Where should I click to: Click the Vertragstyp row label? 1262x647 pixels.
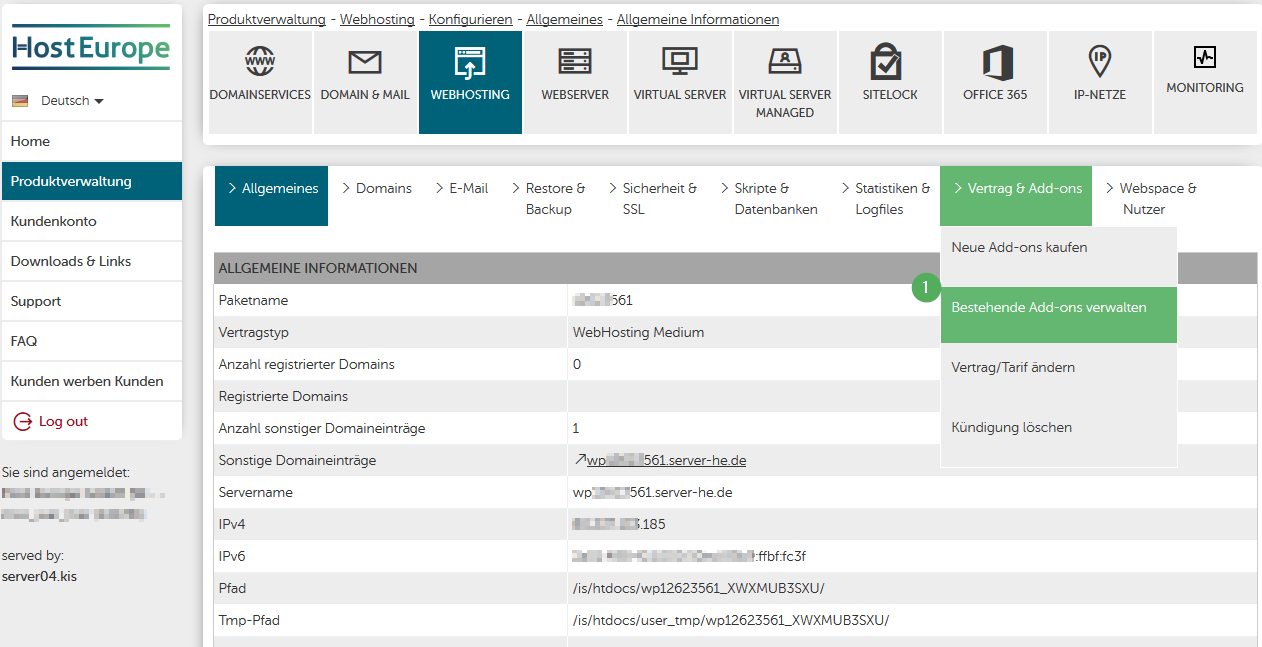254,333
